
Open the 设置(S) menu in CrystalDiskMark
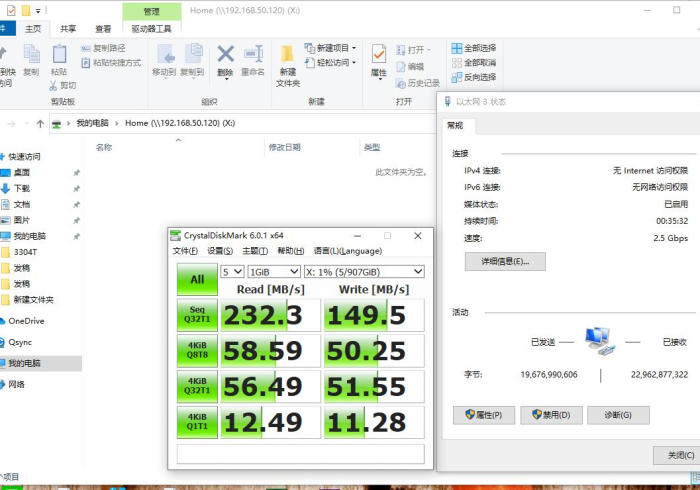(220, 251)
